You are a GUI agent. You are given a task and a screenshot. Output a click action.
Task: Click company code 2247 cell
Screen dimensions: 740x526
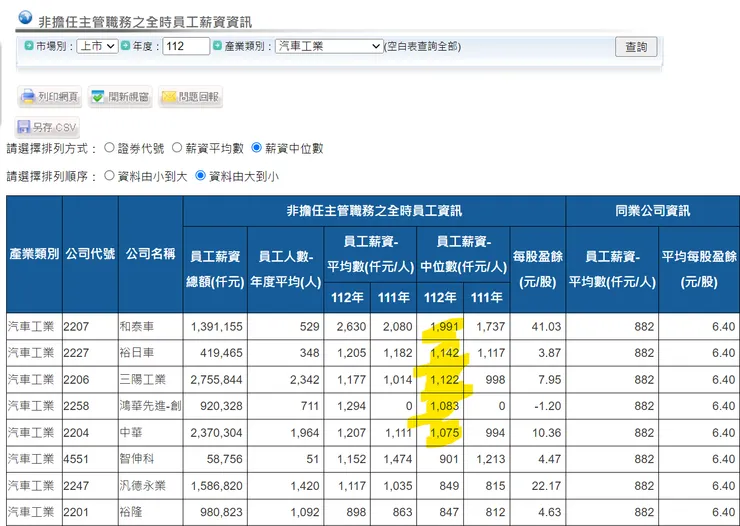click(90, 485)
